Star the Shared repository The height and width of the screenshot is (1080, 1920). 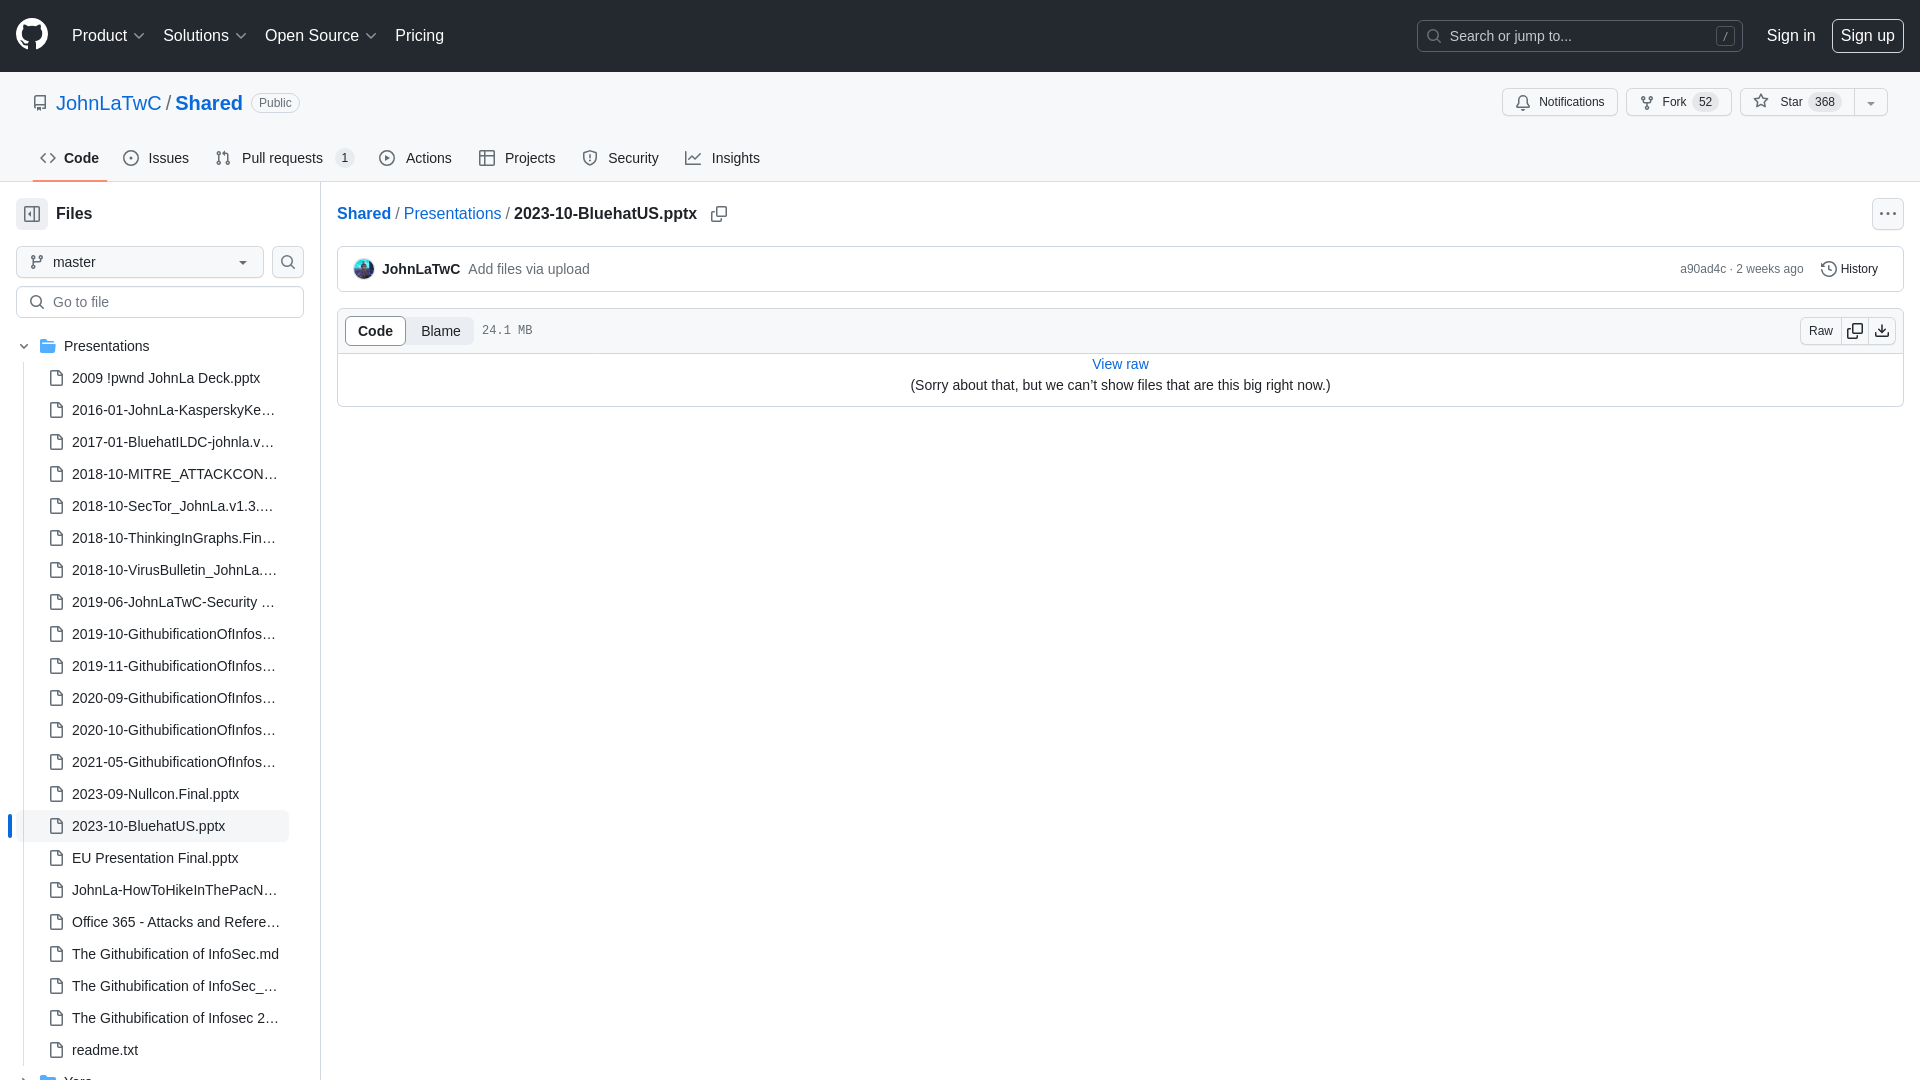[x=1797, y=102]
